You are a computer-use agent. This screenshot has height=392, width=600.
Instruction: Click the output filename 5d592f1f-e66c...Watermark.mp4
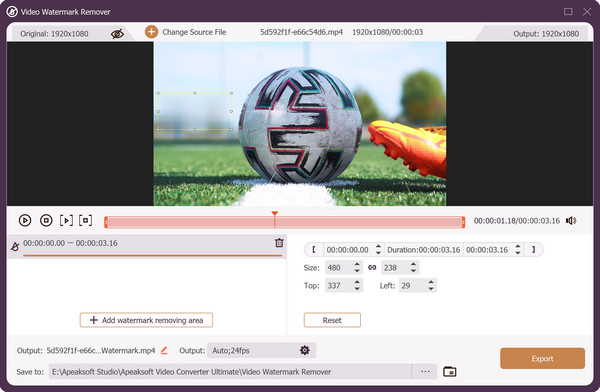101,350
